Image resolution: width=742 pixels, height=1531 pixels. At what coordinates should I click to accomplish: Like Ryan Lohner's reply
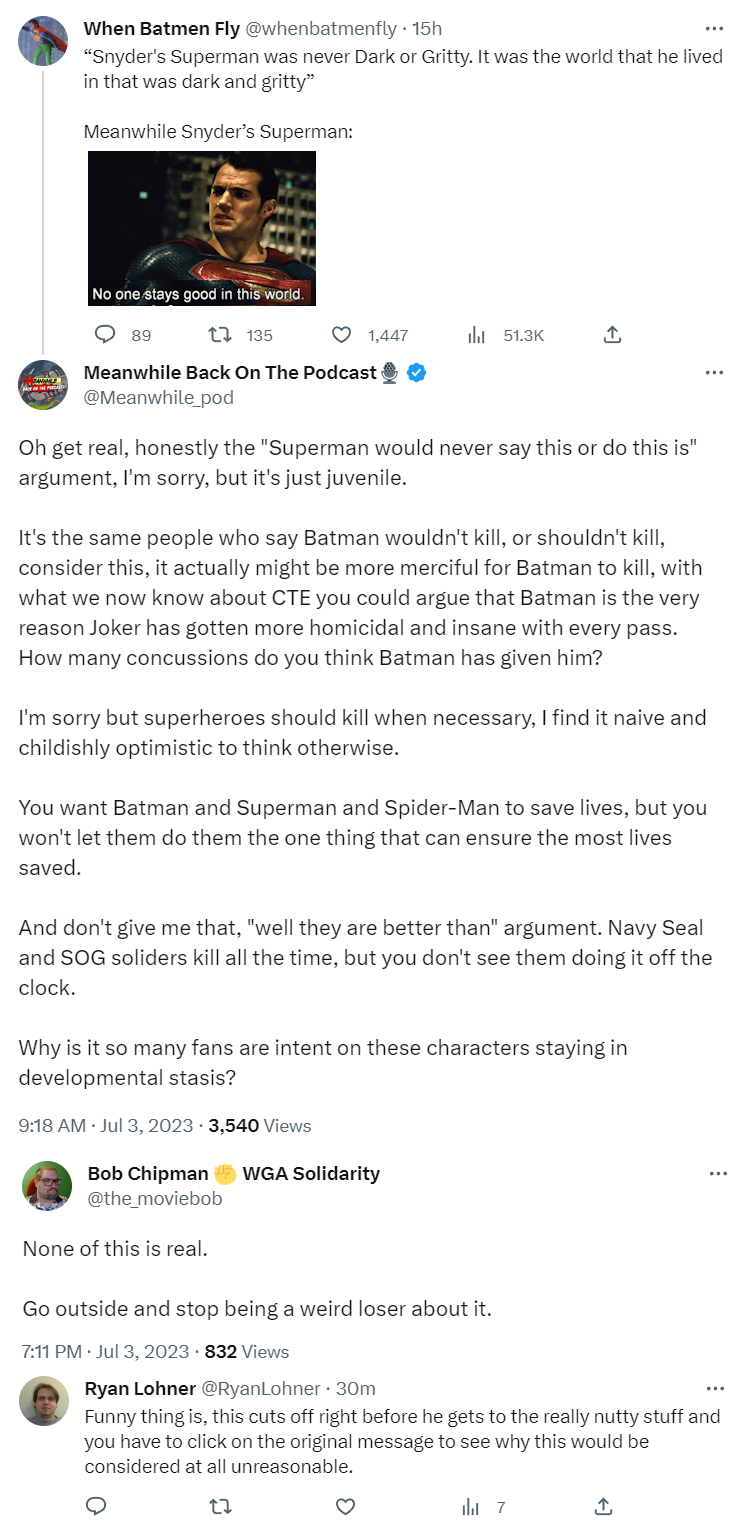(344, 1506)
